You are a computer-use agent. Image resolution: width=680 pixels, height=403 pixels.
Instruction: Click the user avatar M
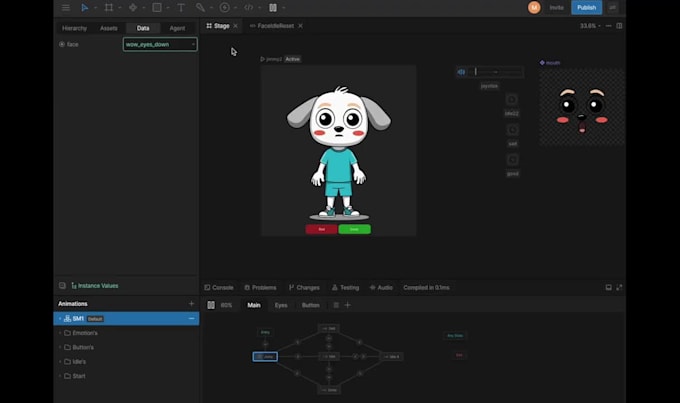534,7
